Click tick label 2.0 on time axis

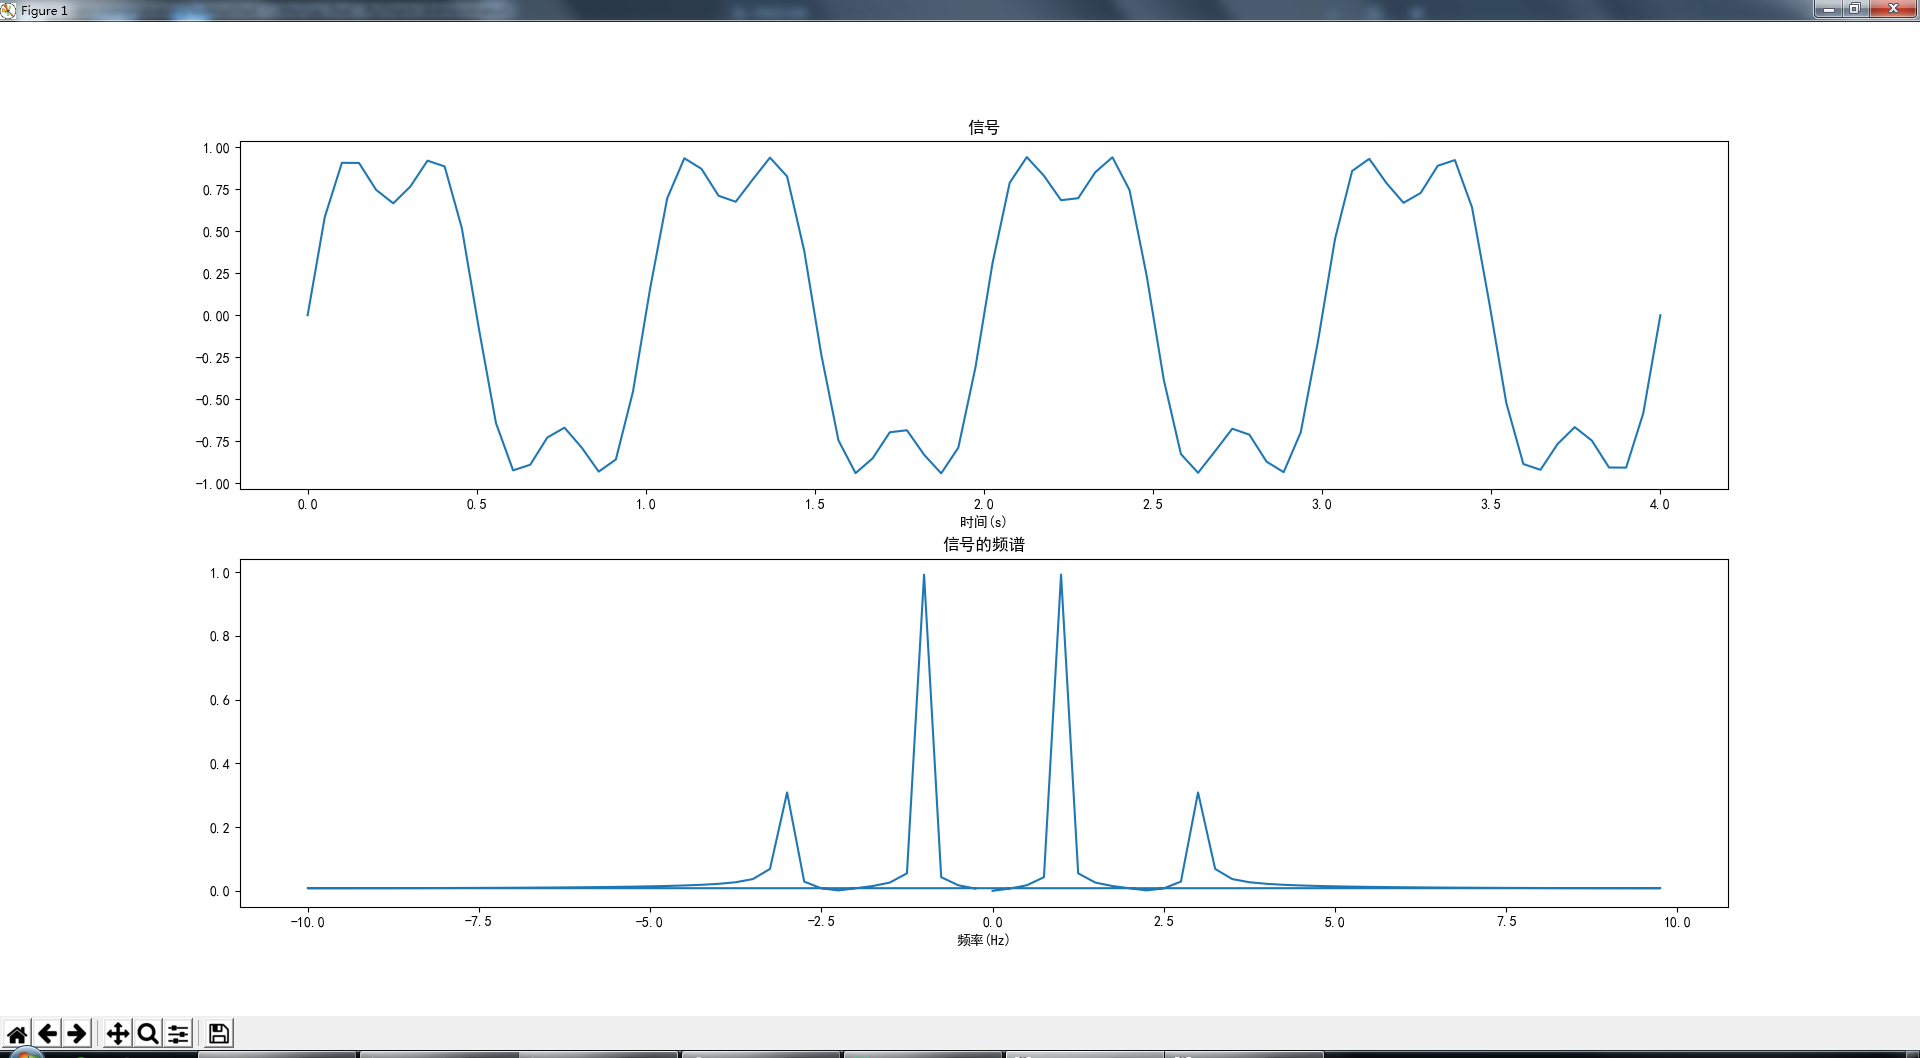click(984, 504)
